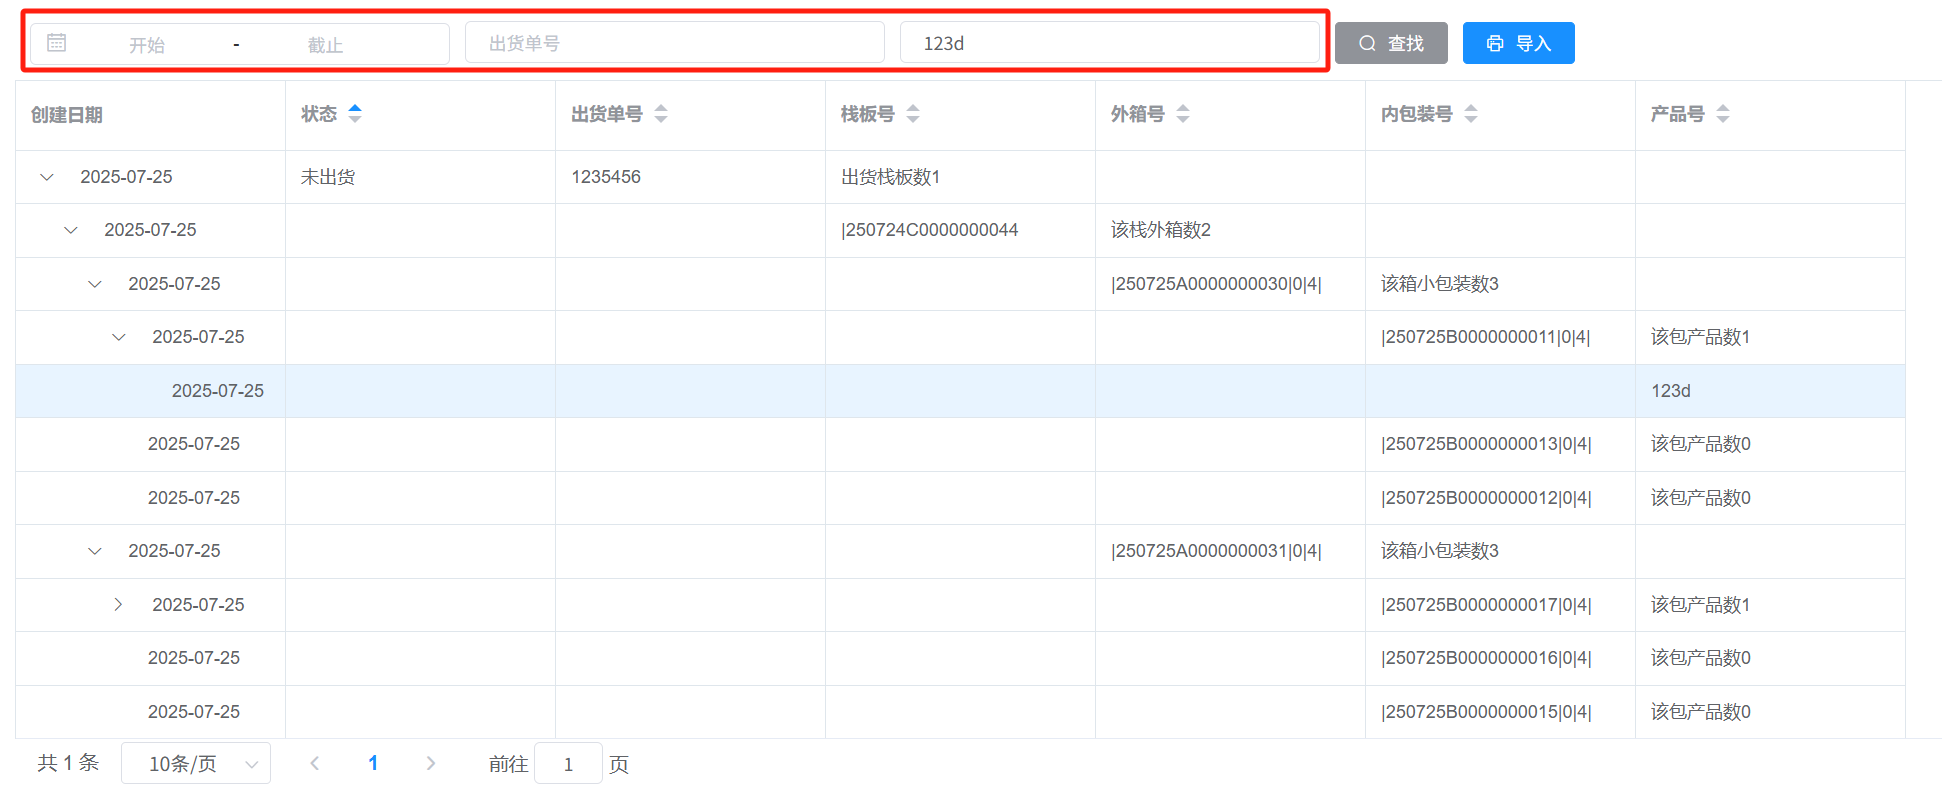This screenshot has height=795, width=1942.
Task: Click the calendar icon in date range field
Action: pos(57,43)
